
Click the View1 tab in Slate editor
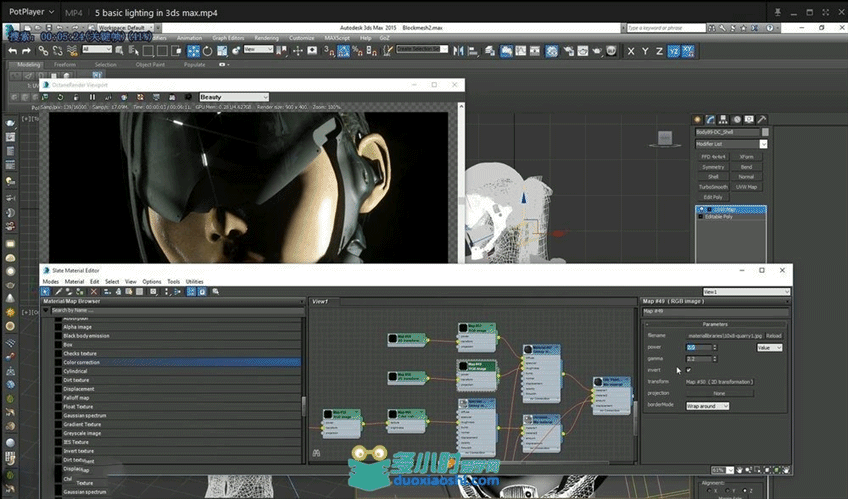coord(320,301)
